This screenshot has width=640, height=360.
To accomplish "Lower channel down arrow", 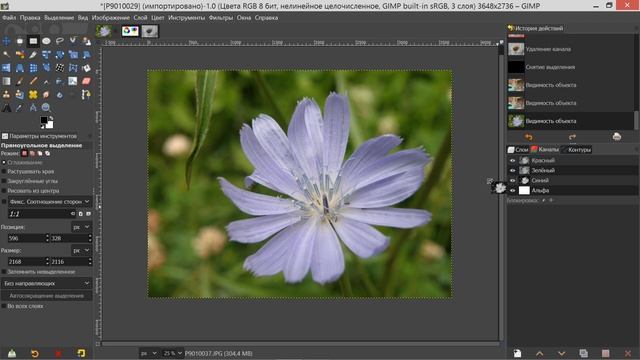I will (x=562, y=353).
